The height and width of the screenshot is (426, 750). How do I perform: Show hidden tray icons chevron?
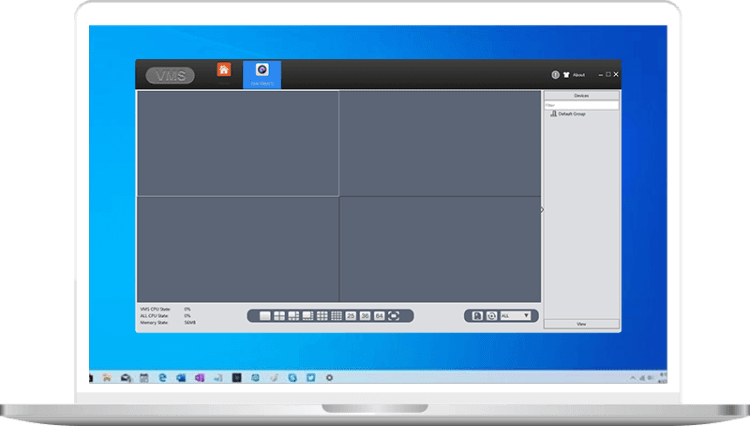click(x=633, y=378)
